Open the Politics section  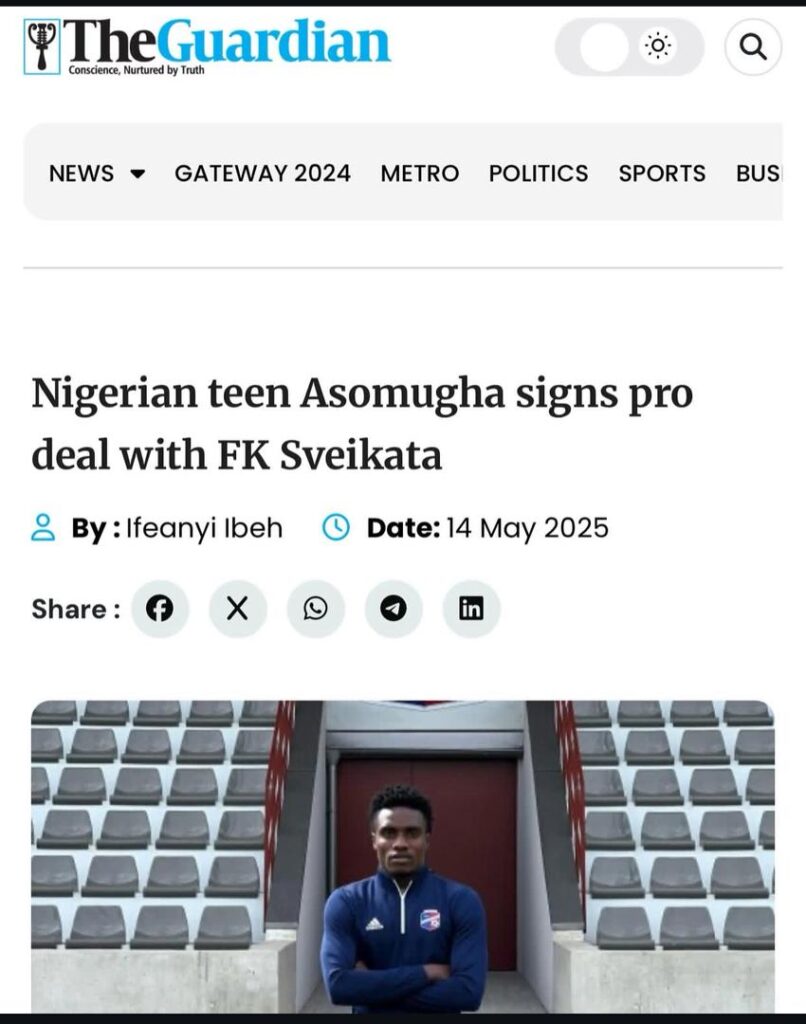click(538, 173)
